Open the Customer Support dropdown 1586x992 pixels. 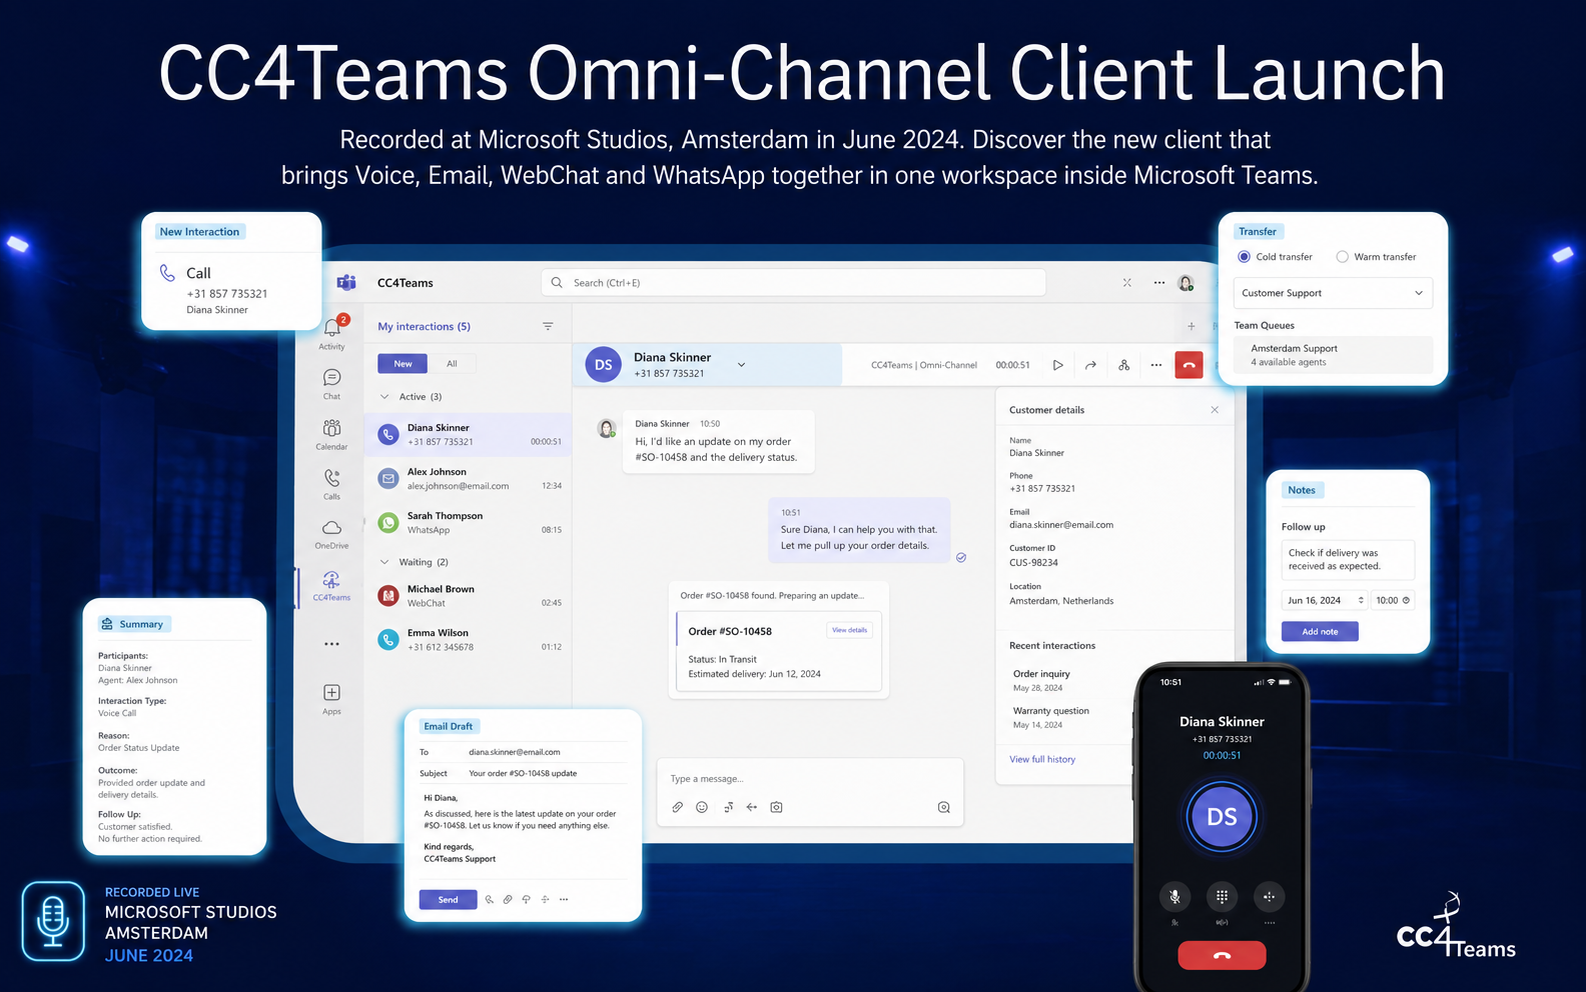pos(1333,293)
